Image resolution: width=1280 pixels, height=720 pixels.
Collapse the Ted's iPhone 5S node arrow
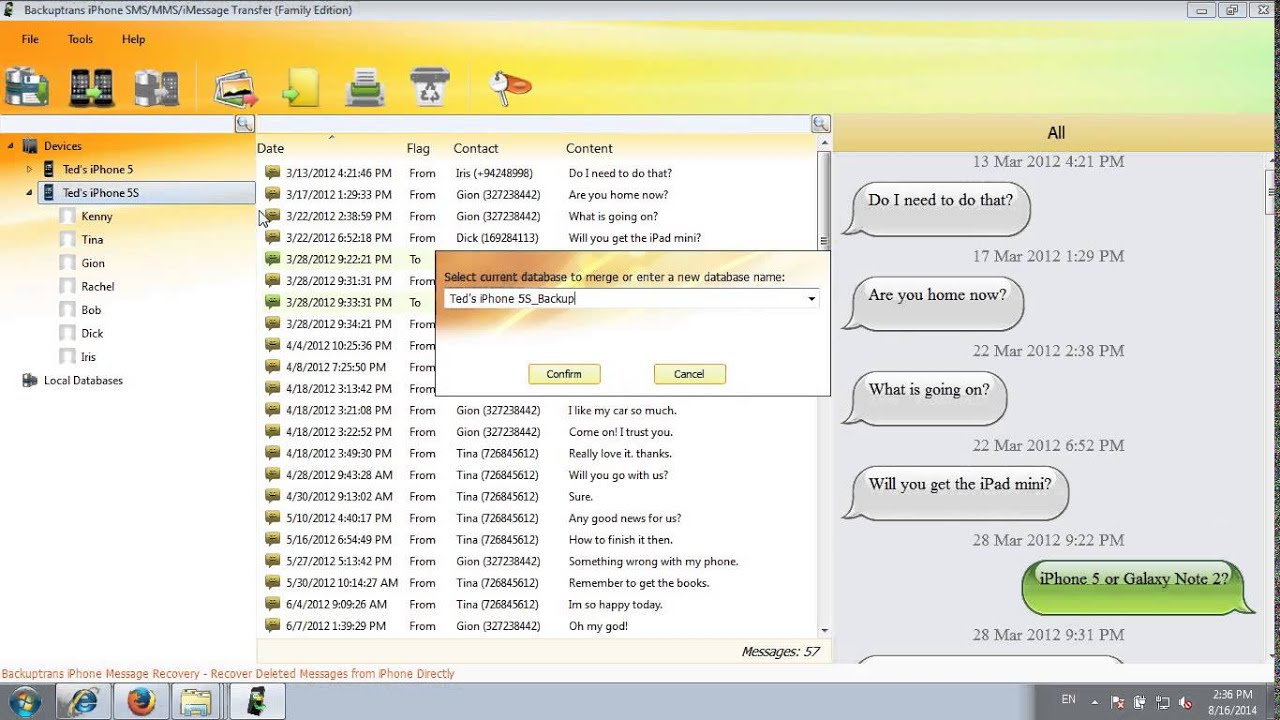[29, 193]
